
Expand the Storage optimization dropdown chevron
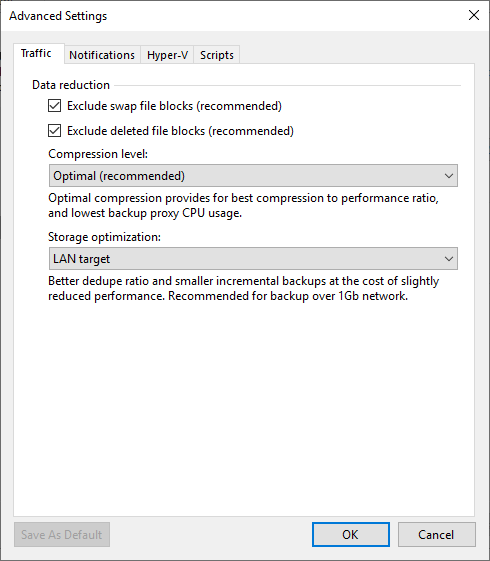[449, 259]
